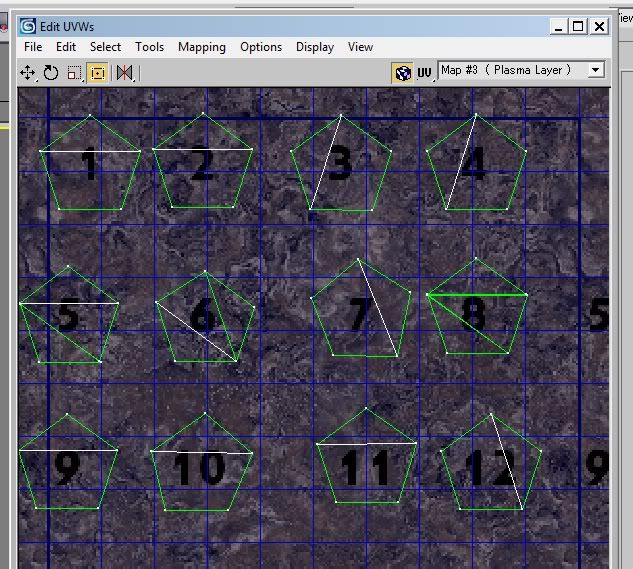Close the Edit UVWs window
This screenshot has width=633, height=569.
tap(599, 27)
